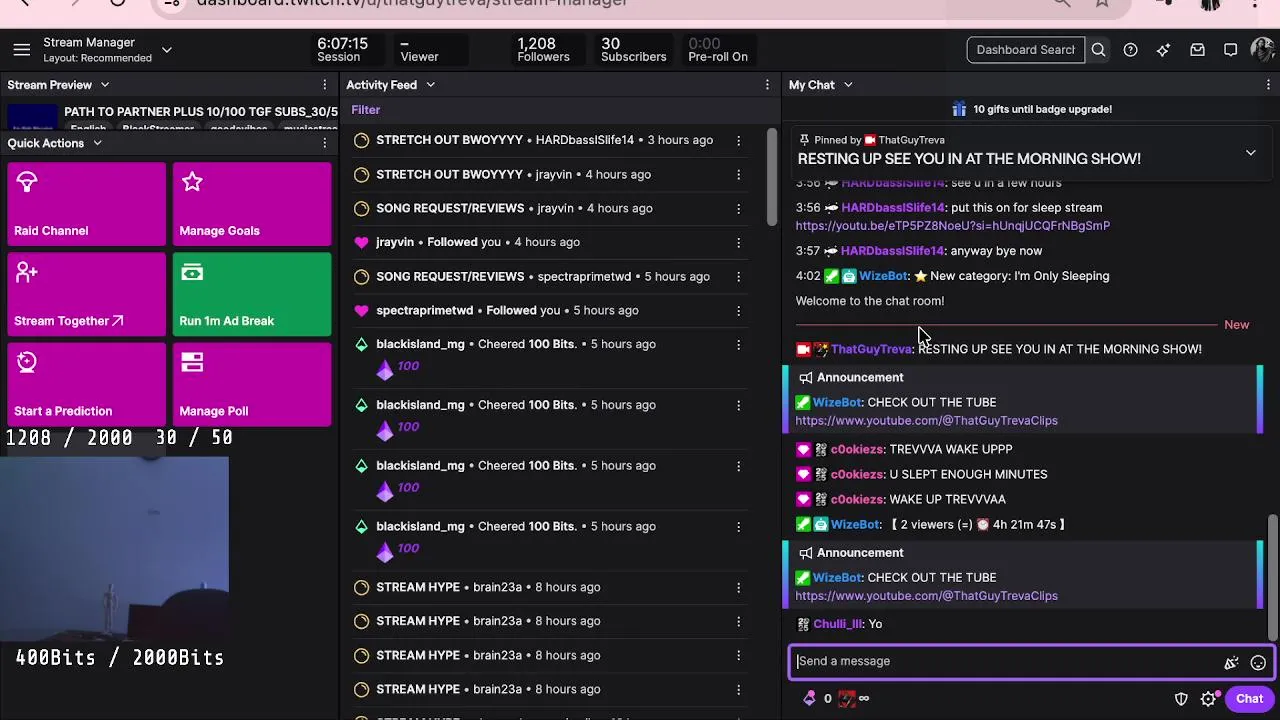Open second ThatGuyTrevaClips YouTube link

coord(926,596)
